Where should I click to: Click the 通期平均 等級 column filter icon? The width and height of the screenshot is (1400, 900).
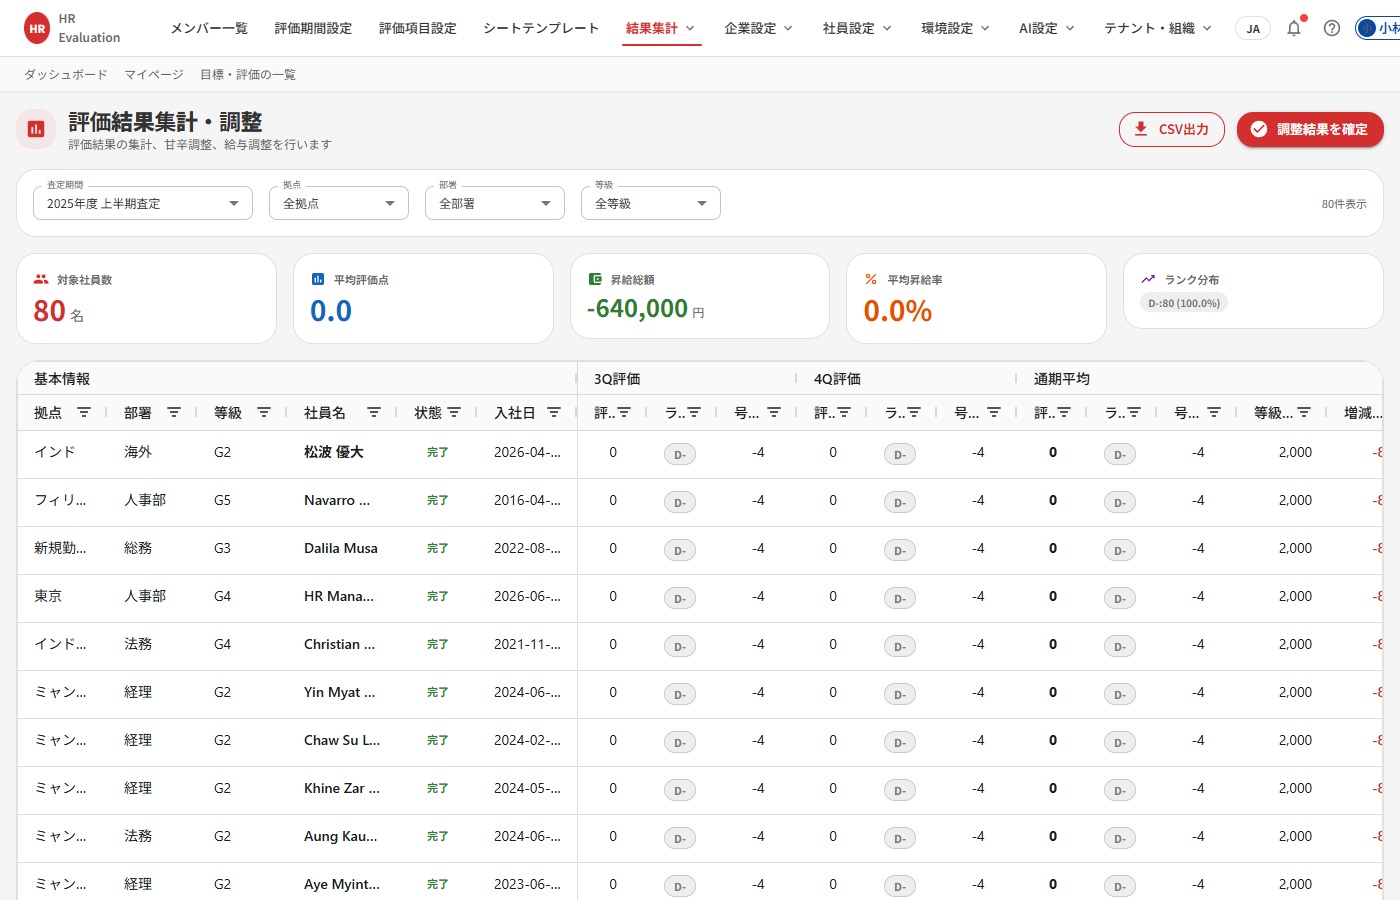[1304, 412]
